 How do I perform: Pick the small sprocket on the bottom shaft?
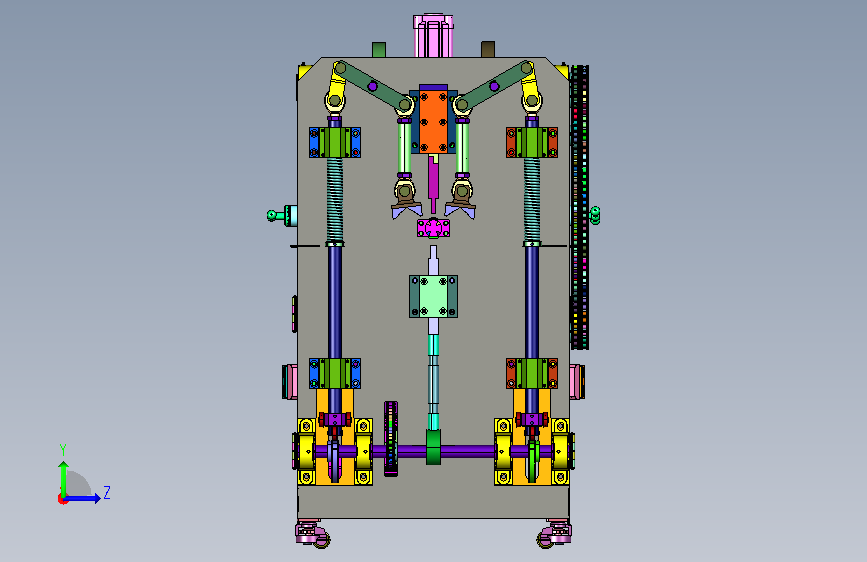(x=391, y=439)
